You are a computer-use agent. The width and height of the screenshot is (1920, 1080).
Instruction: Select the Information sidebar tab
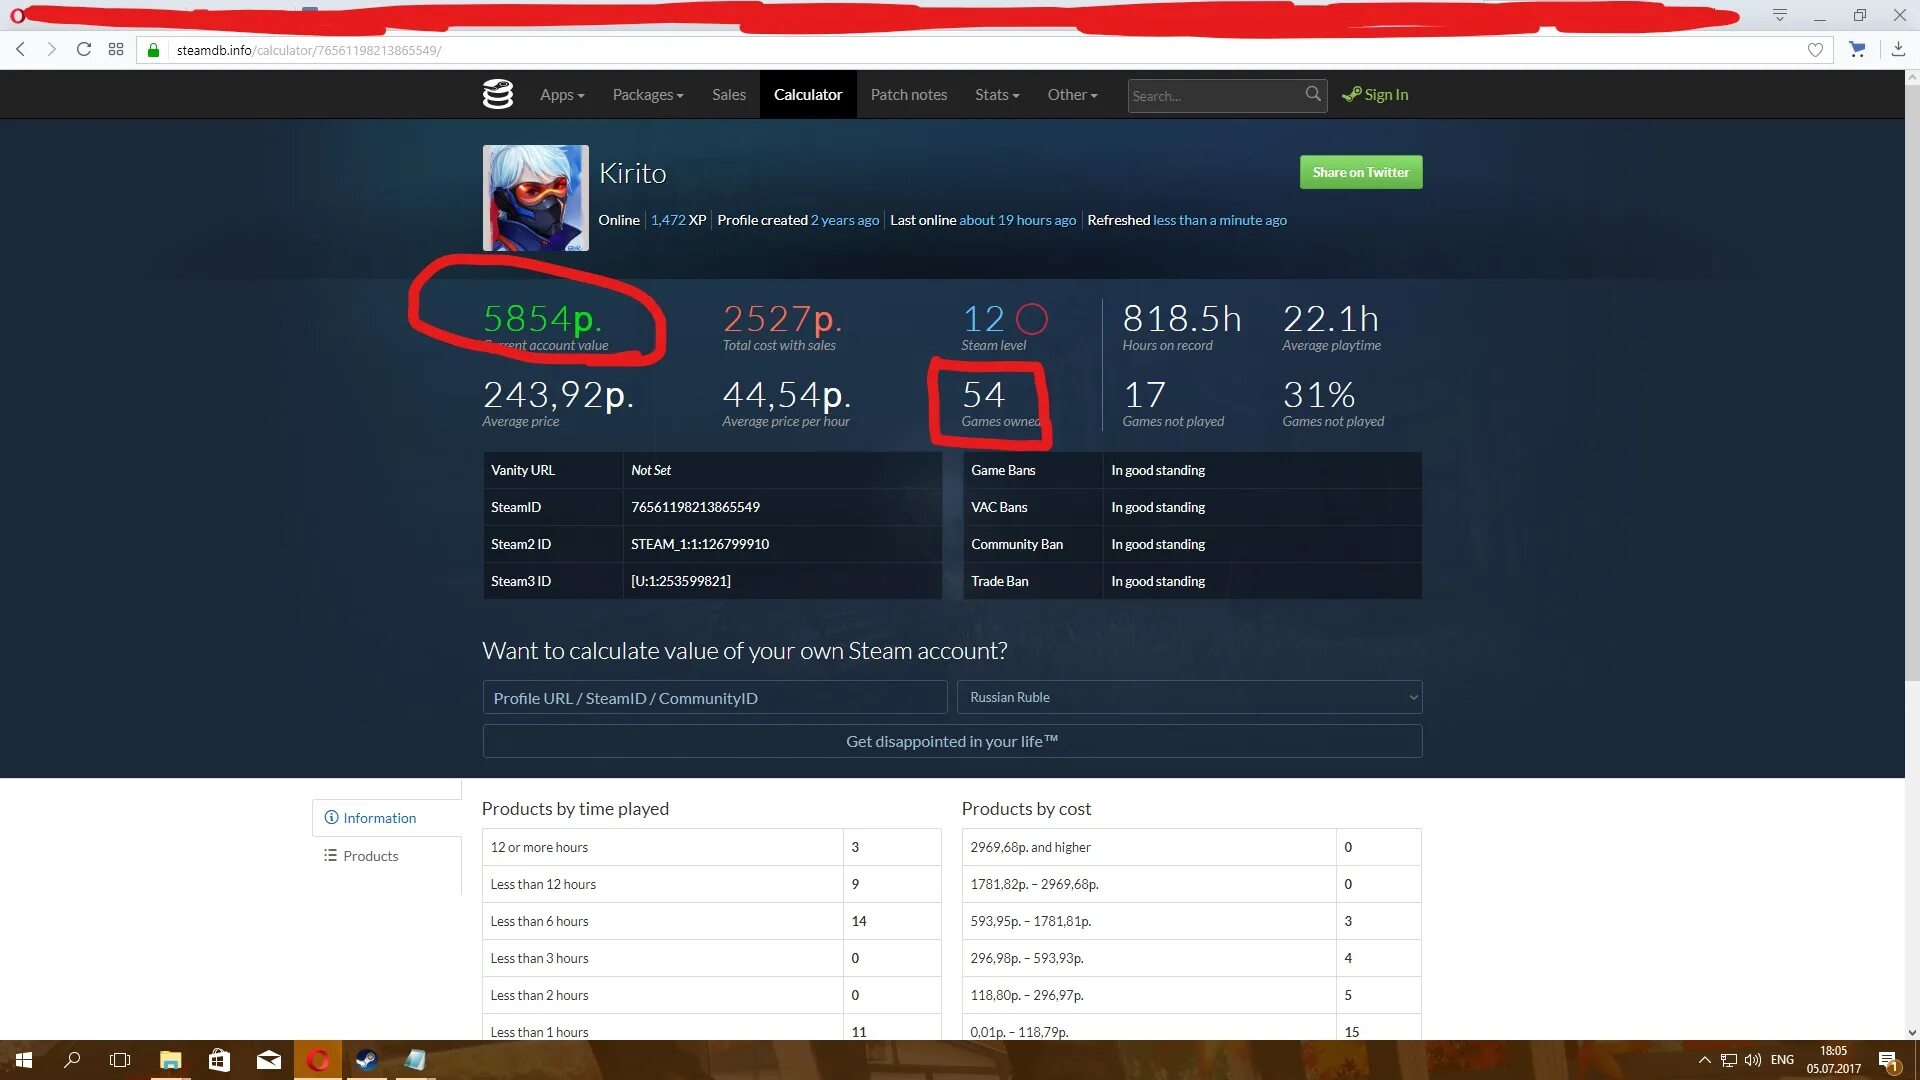(386, 818)
